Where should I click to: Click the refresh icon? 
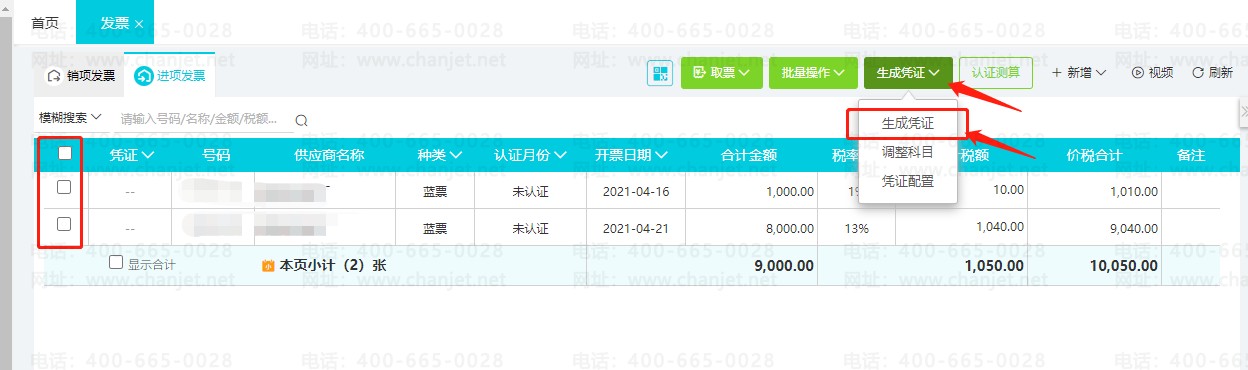point(1197,73)
